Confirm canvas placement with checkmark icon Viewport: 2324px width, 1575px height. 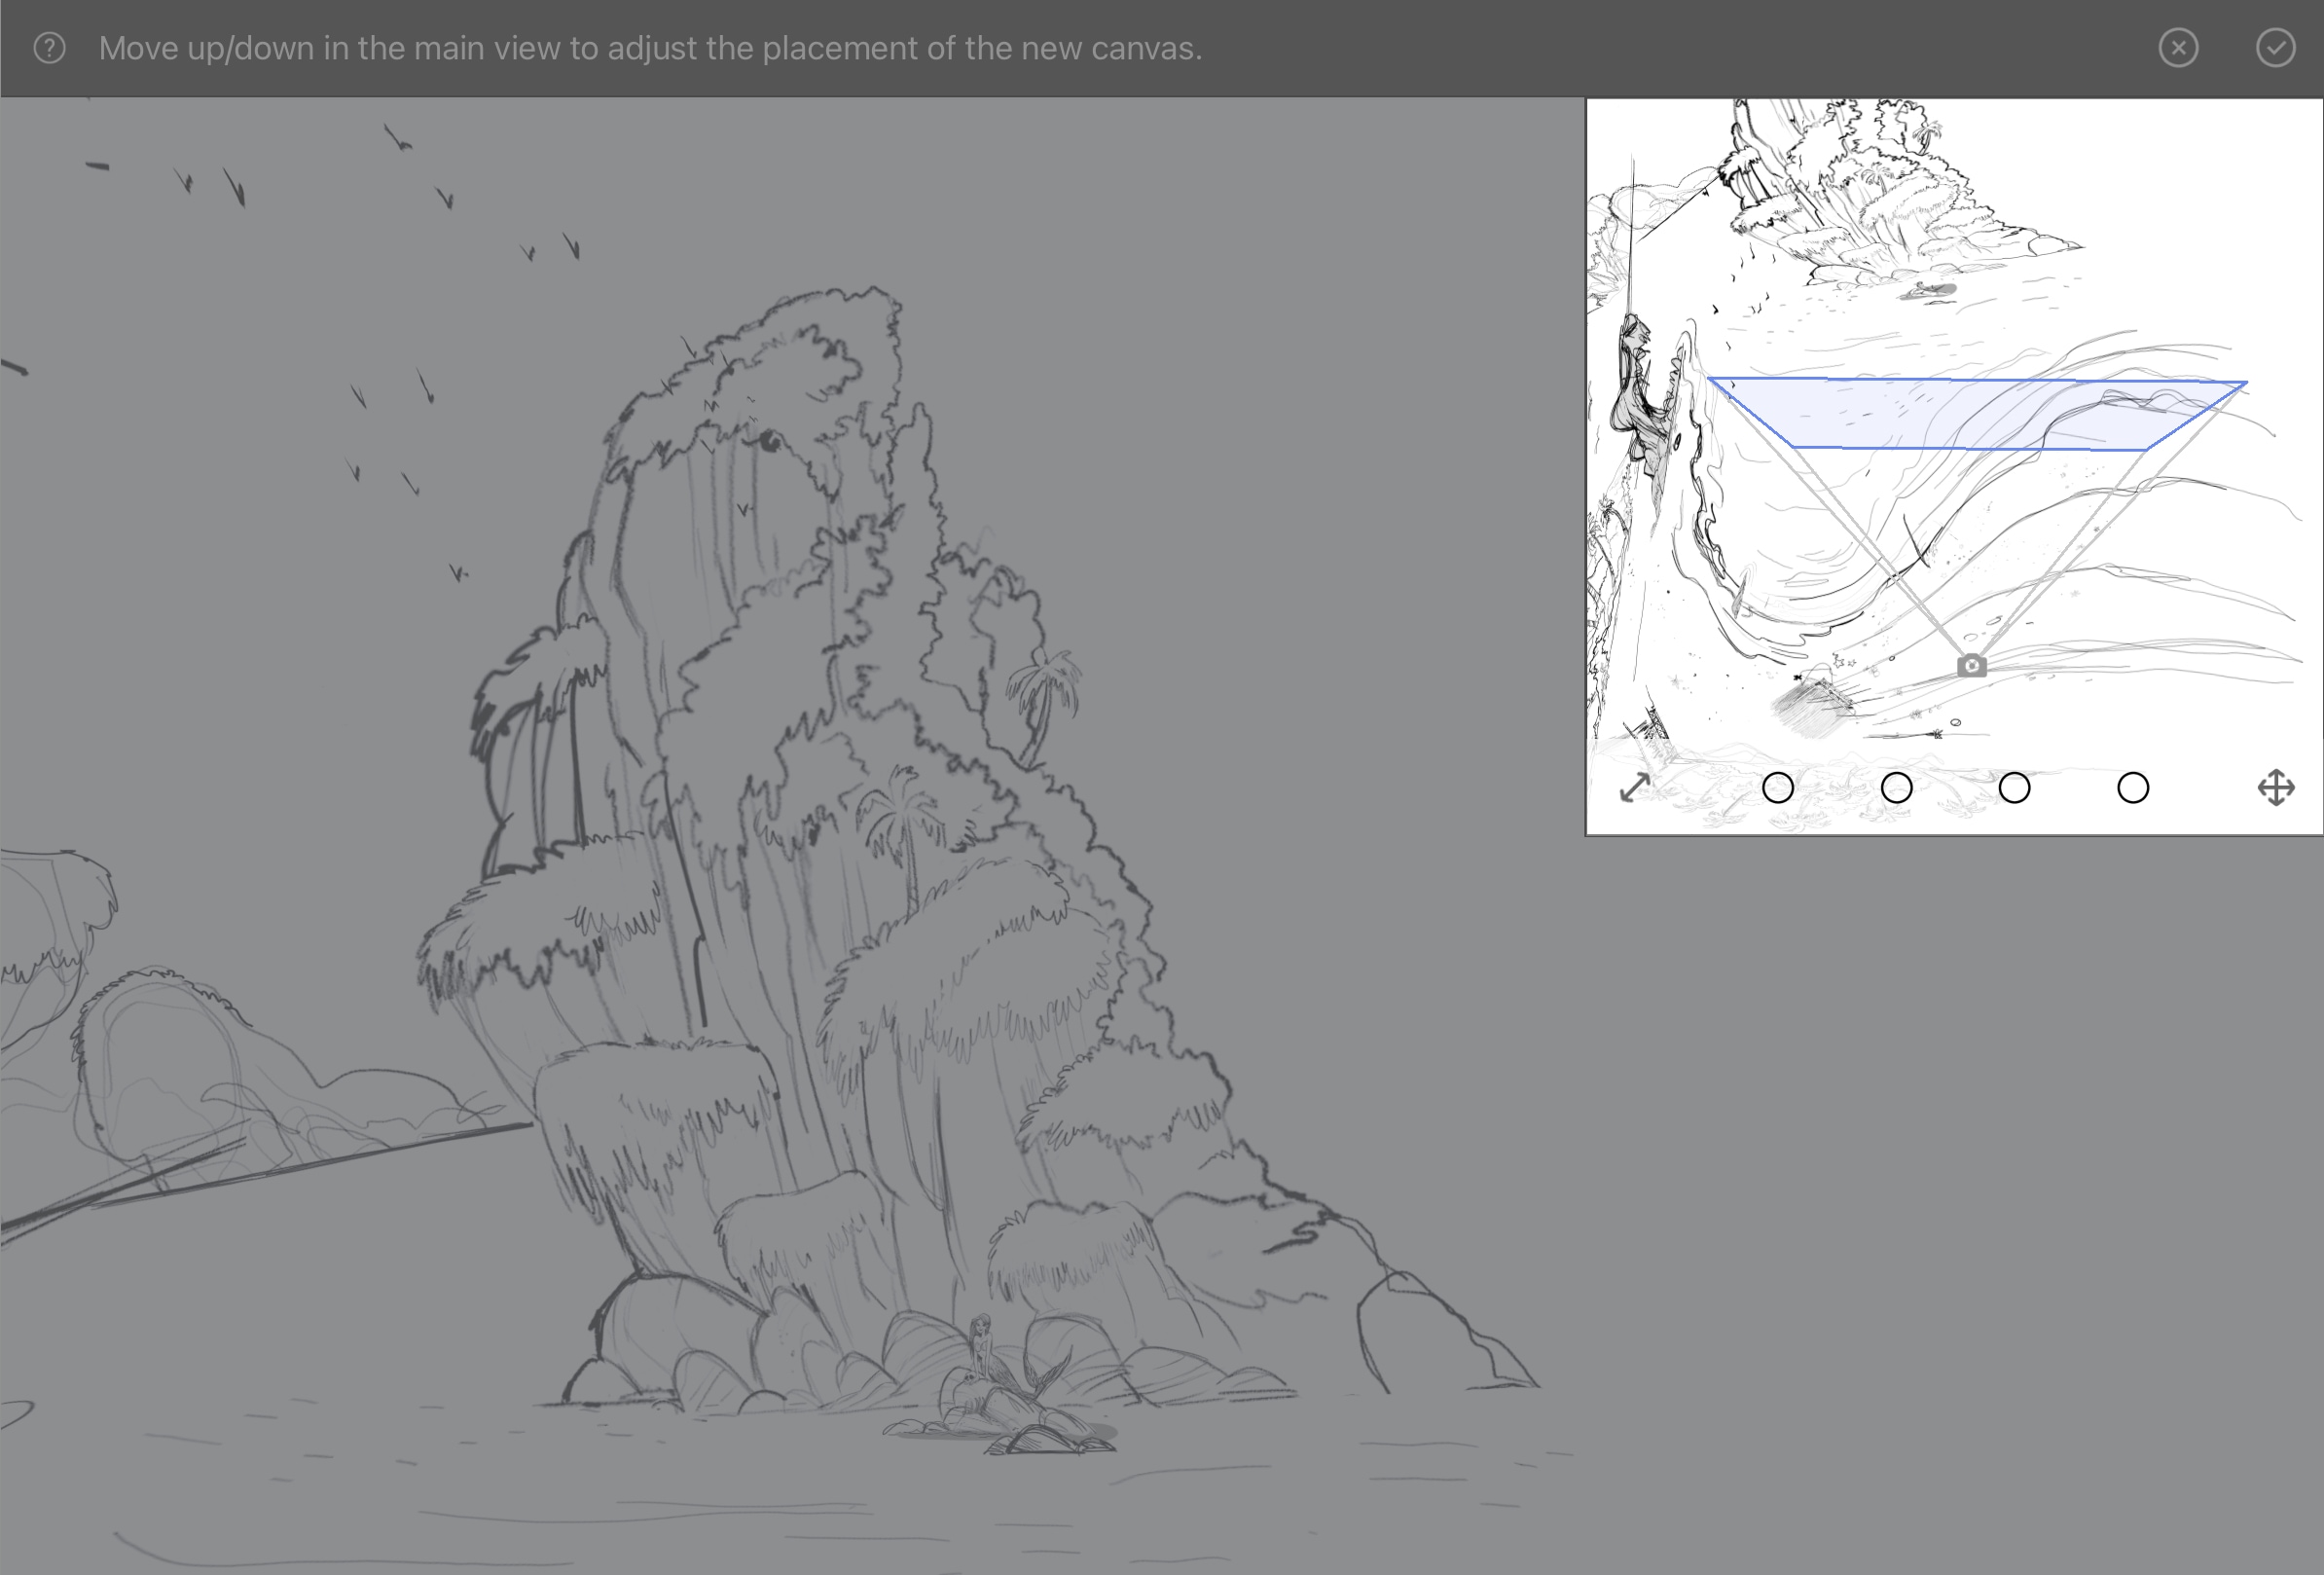(x=2275, y=48)
